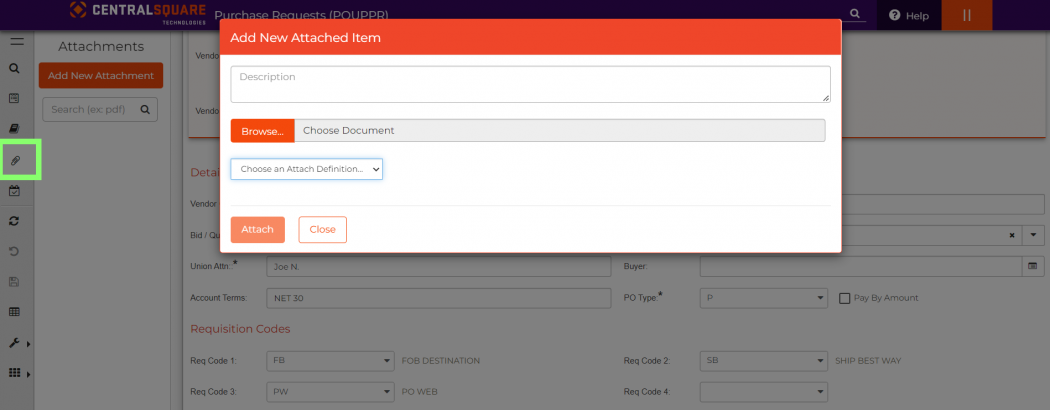Open Choose an Attach Definition dropdown
Screen dimensions: 1050x410
coord(307,169)
